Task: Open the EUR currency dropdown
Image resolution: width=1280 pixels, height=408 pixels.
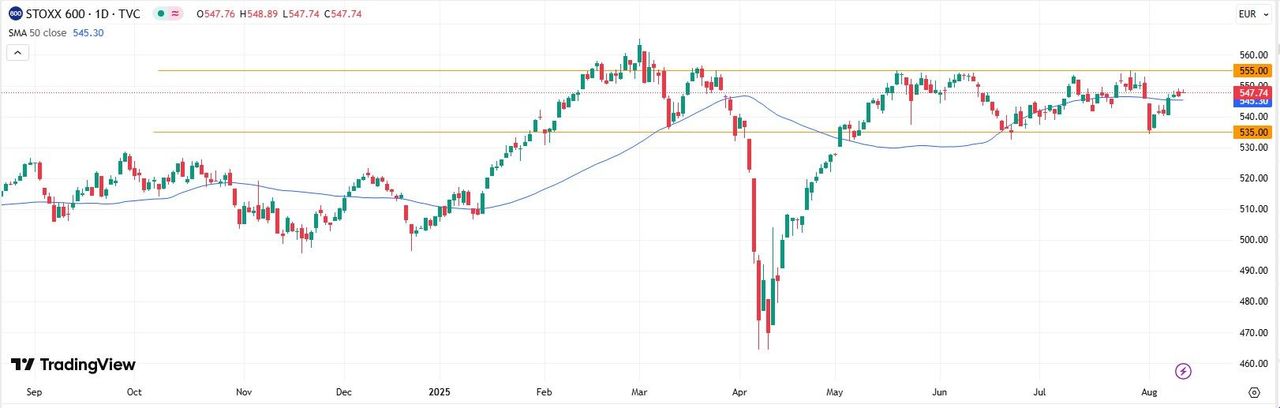Action: click(1246, 14)
